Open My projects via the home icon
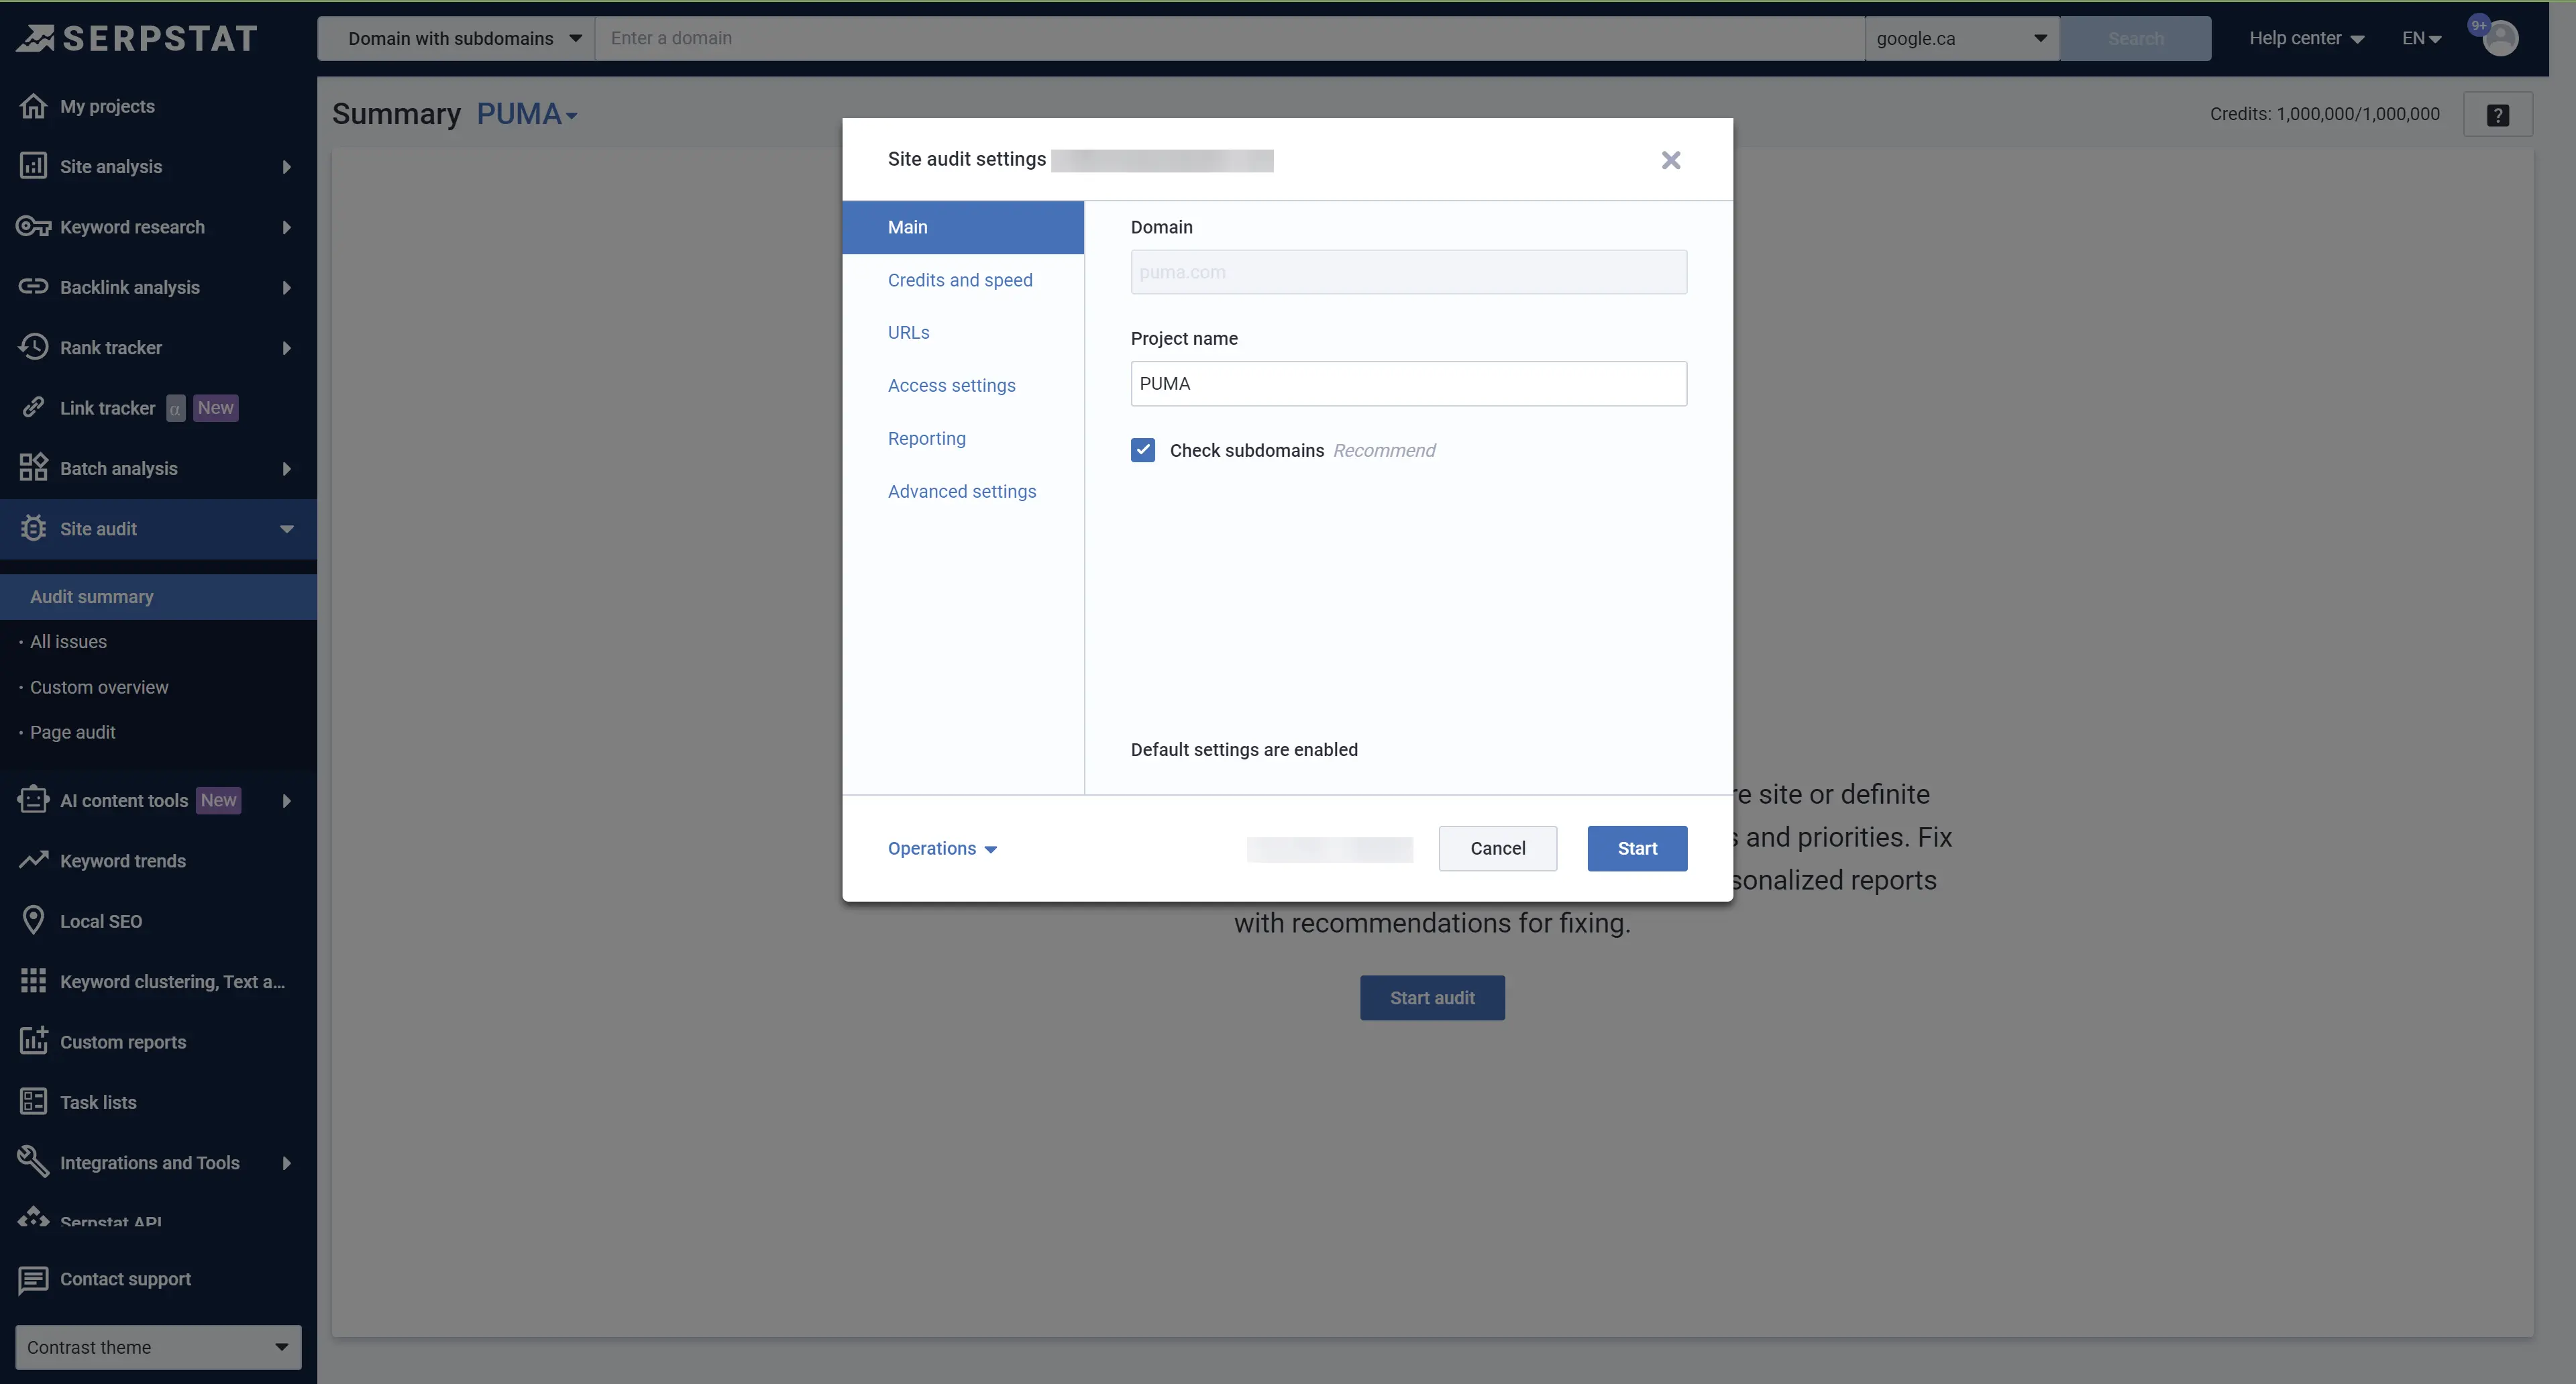The image size is (2576, 1384). [x=34, y=105]
